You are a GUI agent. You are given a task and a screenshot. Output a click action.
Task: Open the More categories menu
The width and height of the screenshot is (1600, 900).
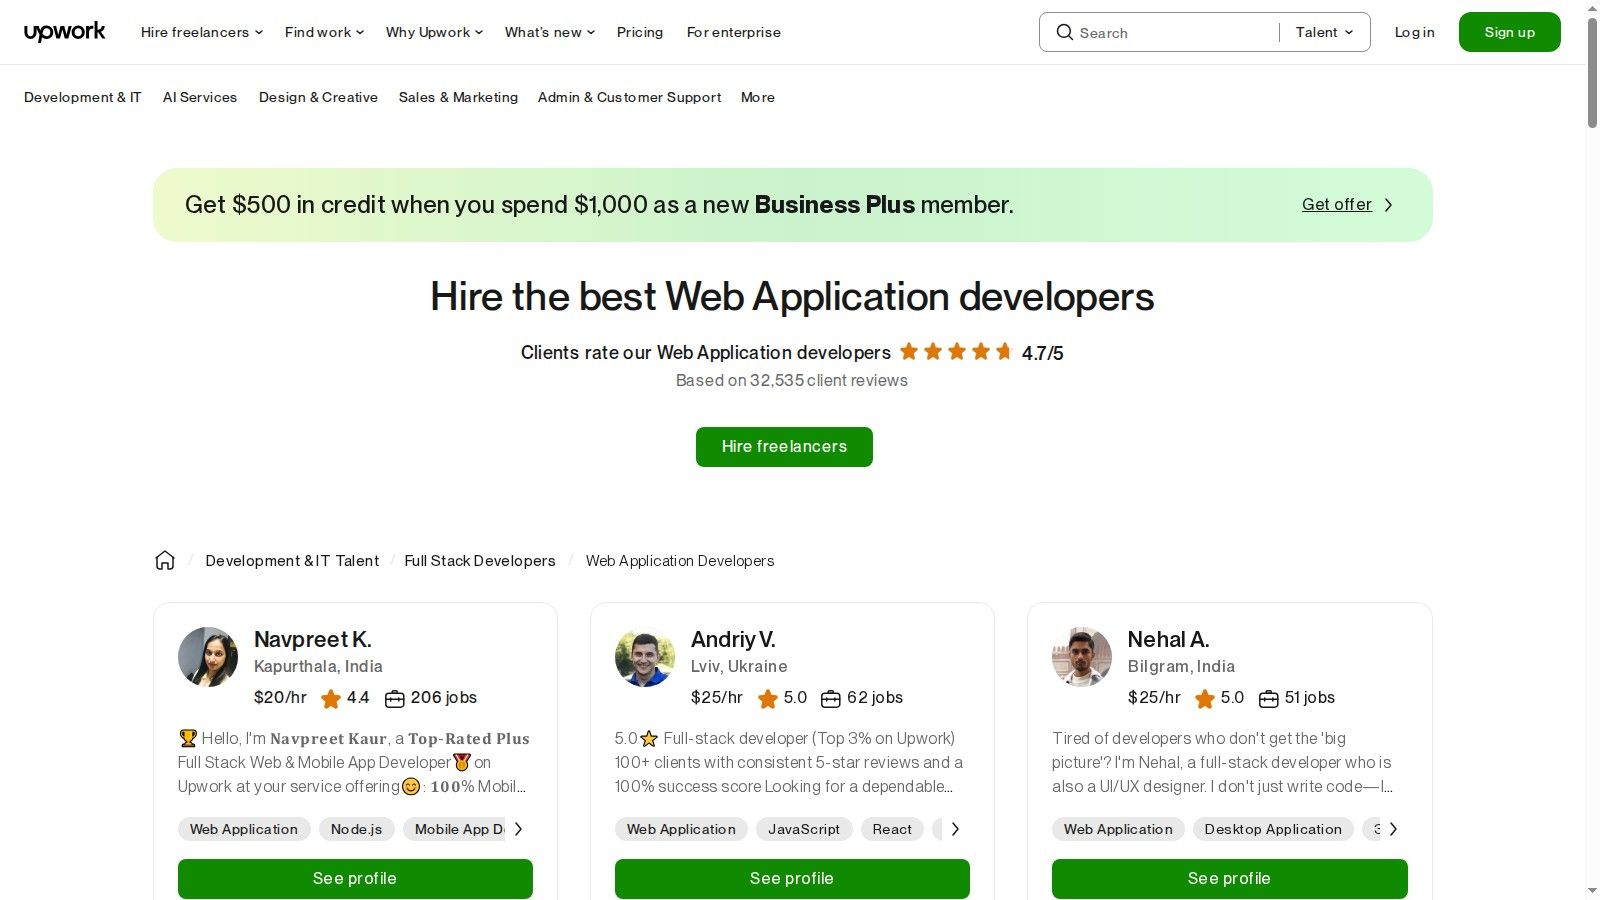757,97
